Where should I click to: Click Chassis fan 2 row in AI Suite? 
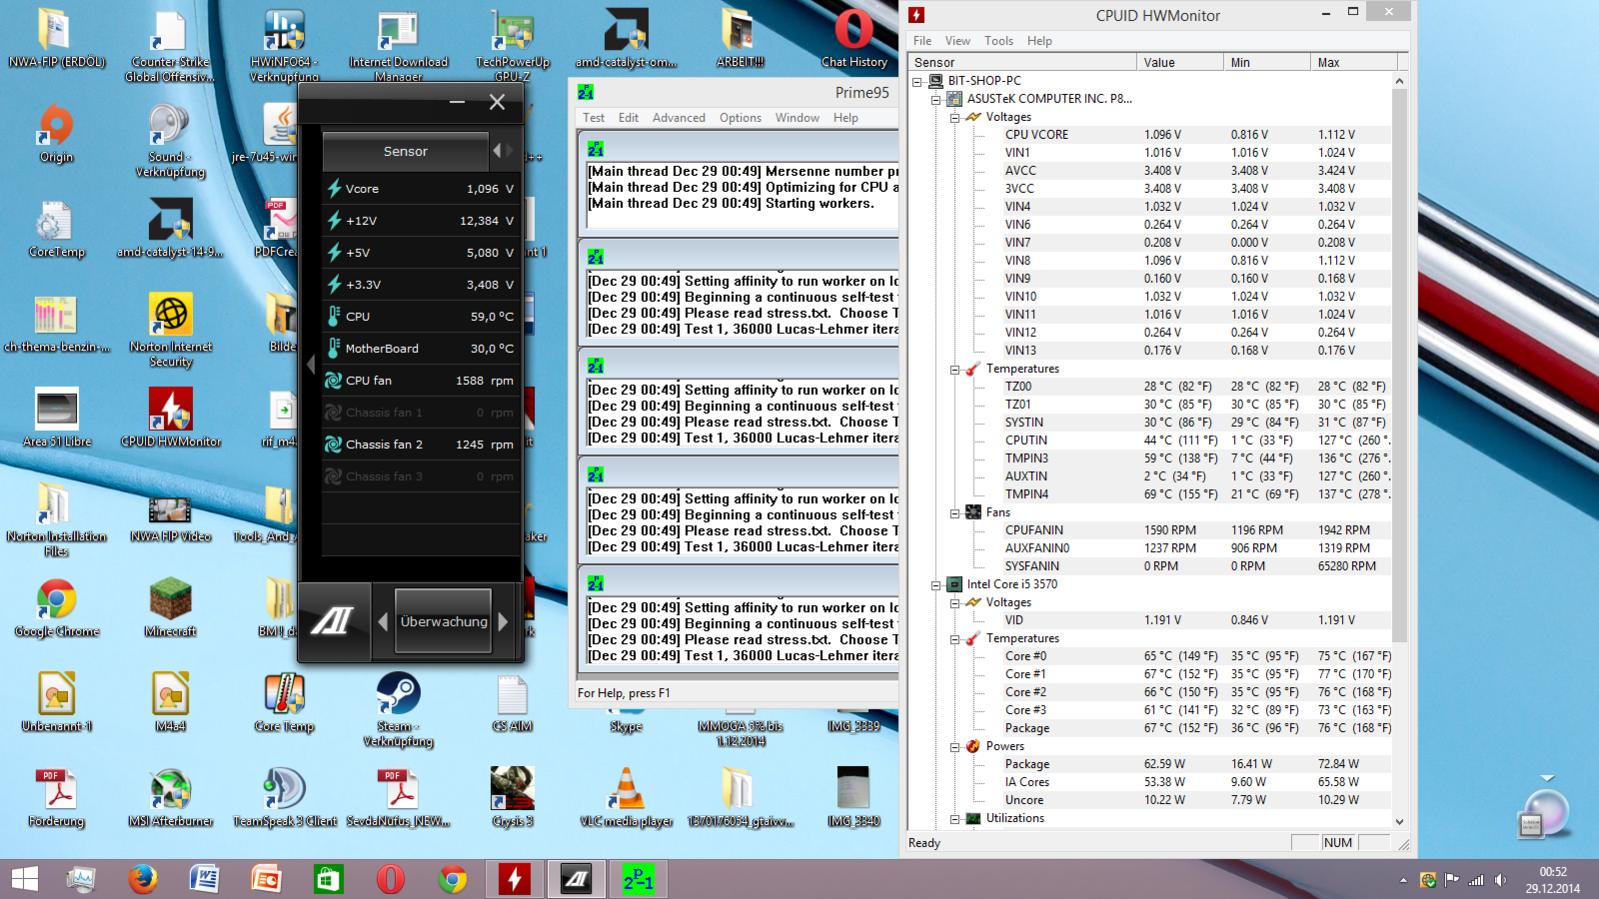pyautogui.click(x=420, y=444)
